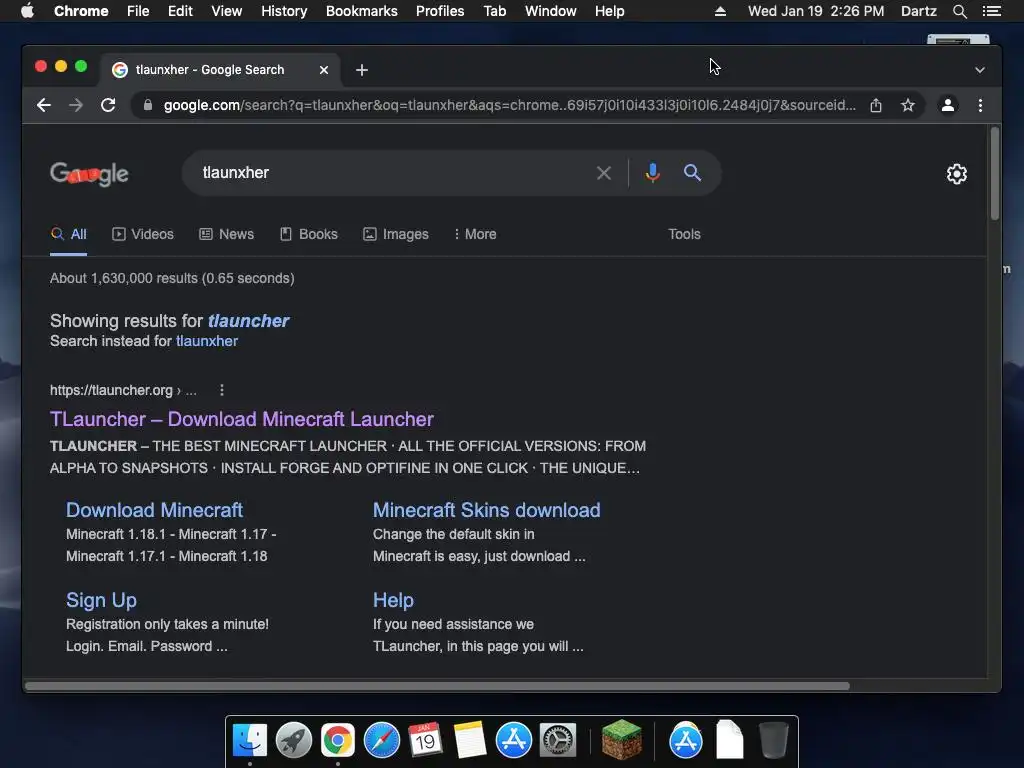Reload the page
This screenshot has height=768, width=1024.
(108, 105)
